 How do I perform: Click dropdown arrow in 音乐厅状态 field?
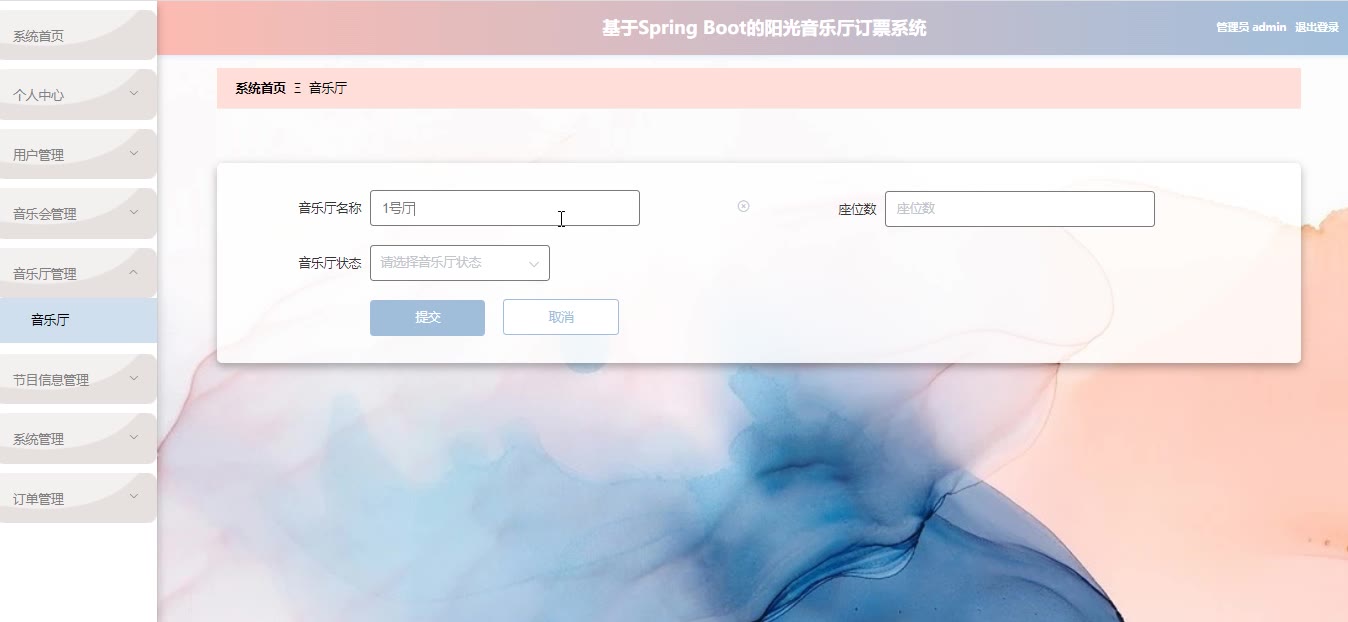pyautogui.click(x=534, y=264)
